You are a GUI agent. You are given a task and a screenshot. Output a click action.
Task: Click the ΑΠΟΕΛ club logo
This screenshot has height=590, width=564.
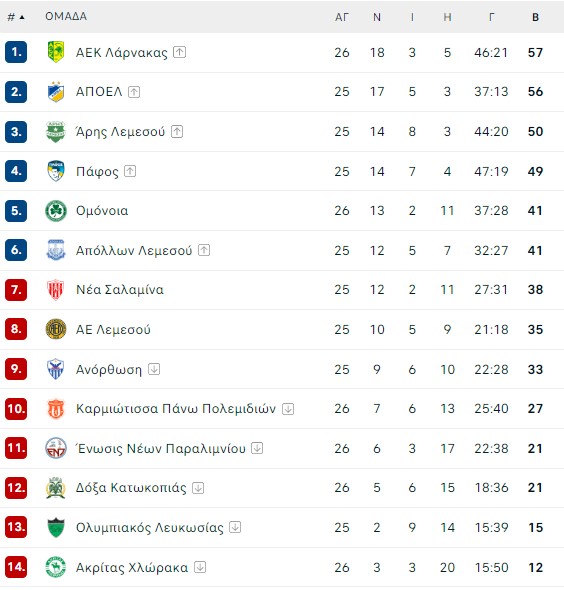(x=56, y=91)
